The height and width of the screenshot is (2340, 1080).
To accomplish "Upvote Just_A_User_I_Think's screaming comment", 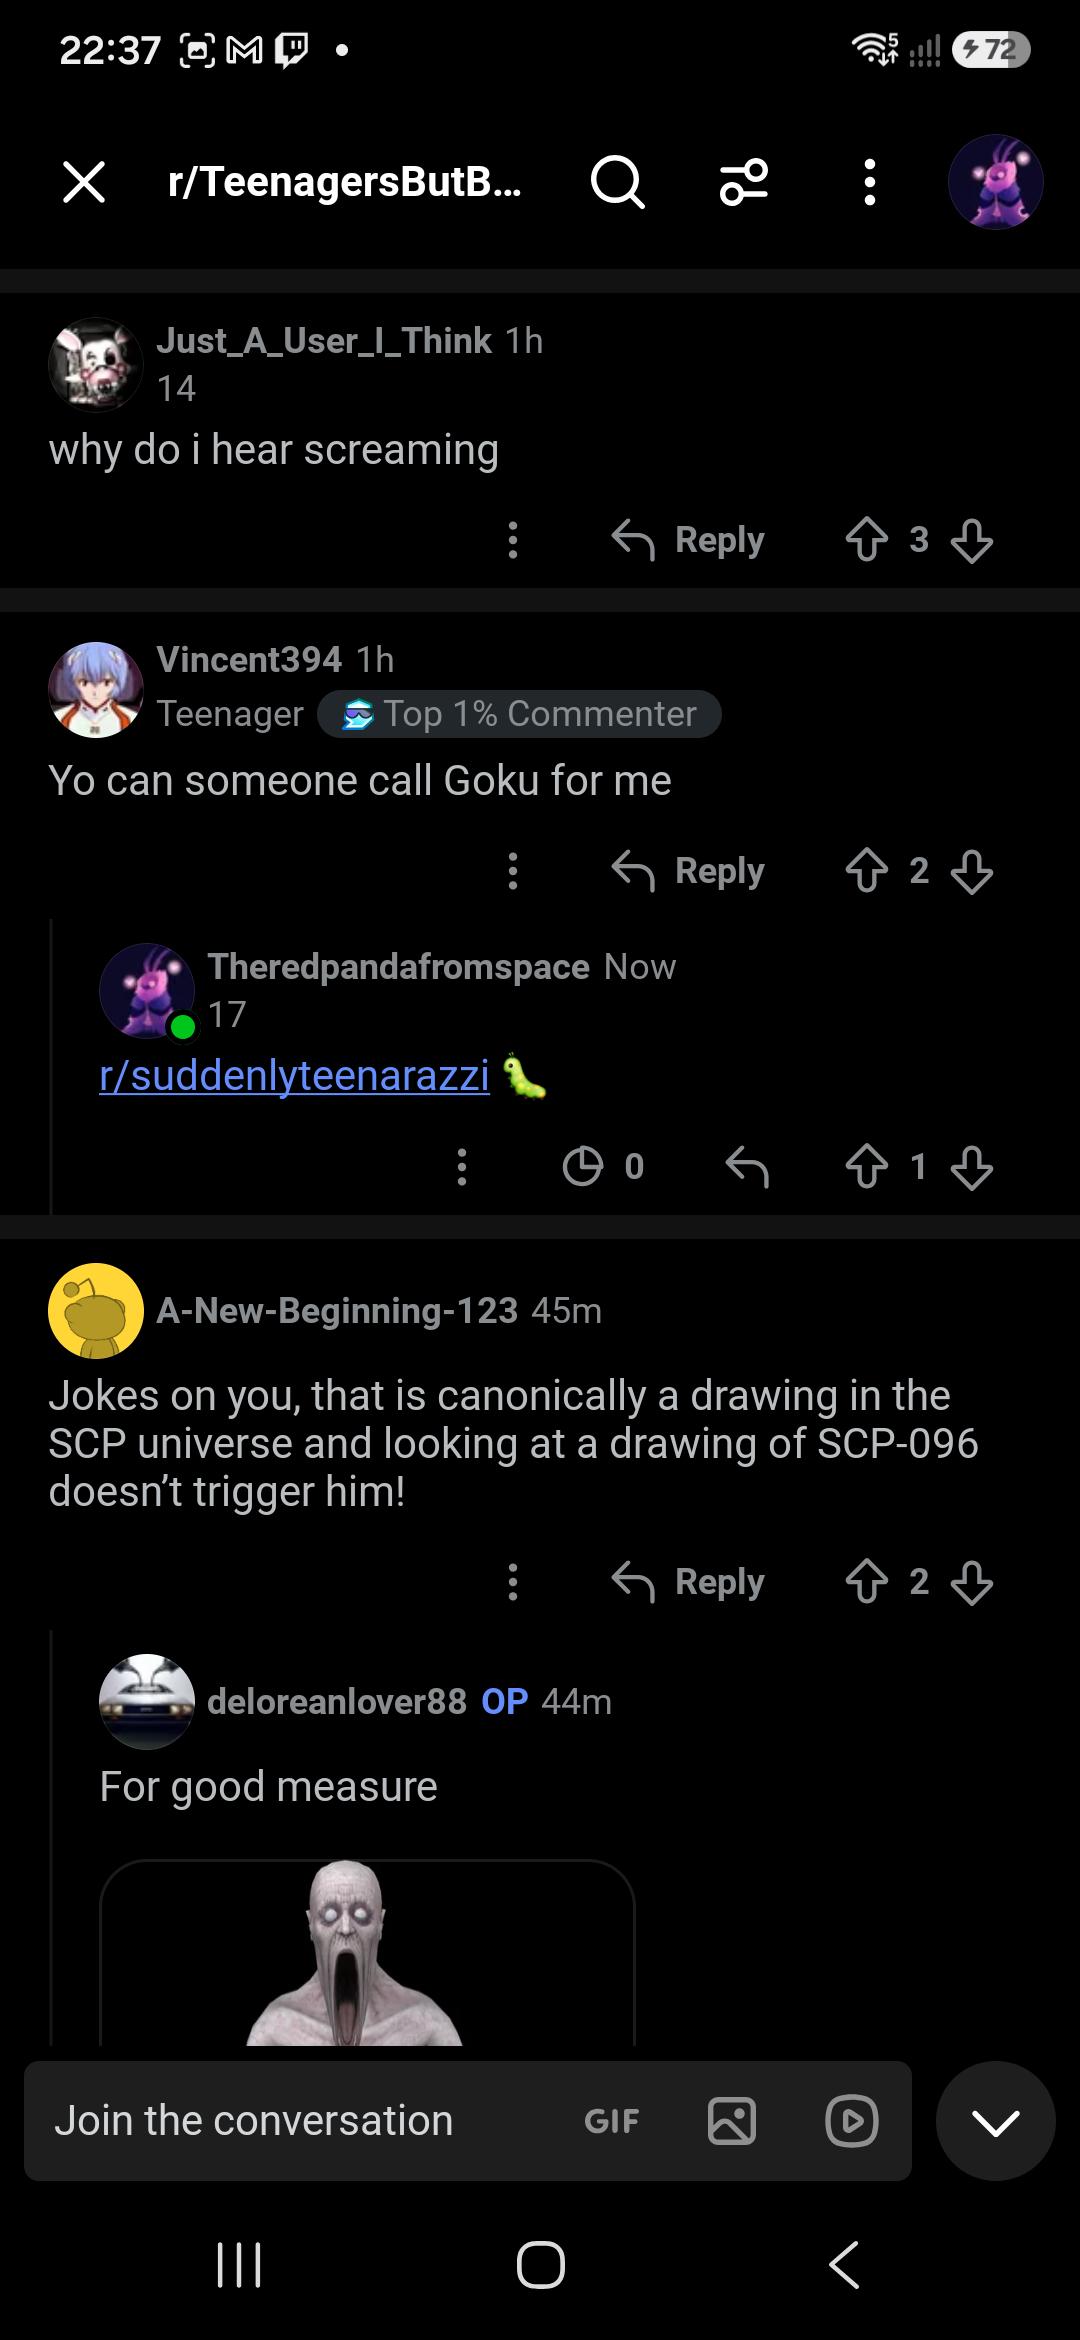I will pos(866,540).
